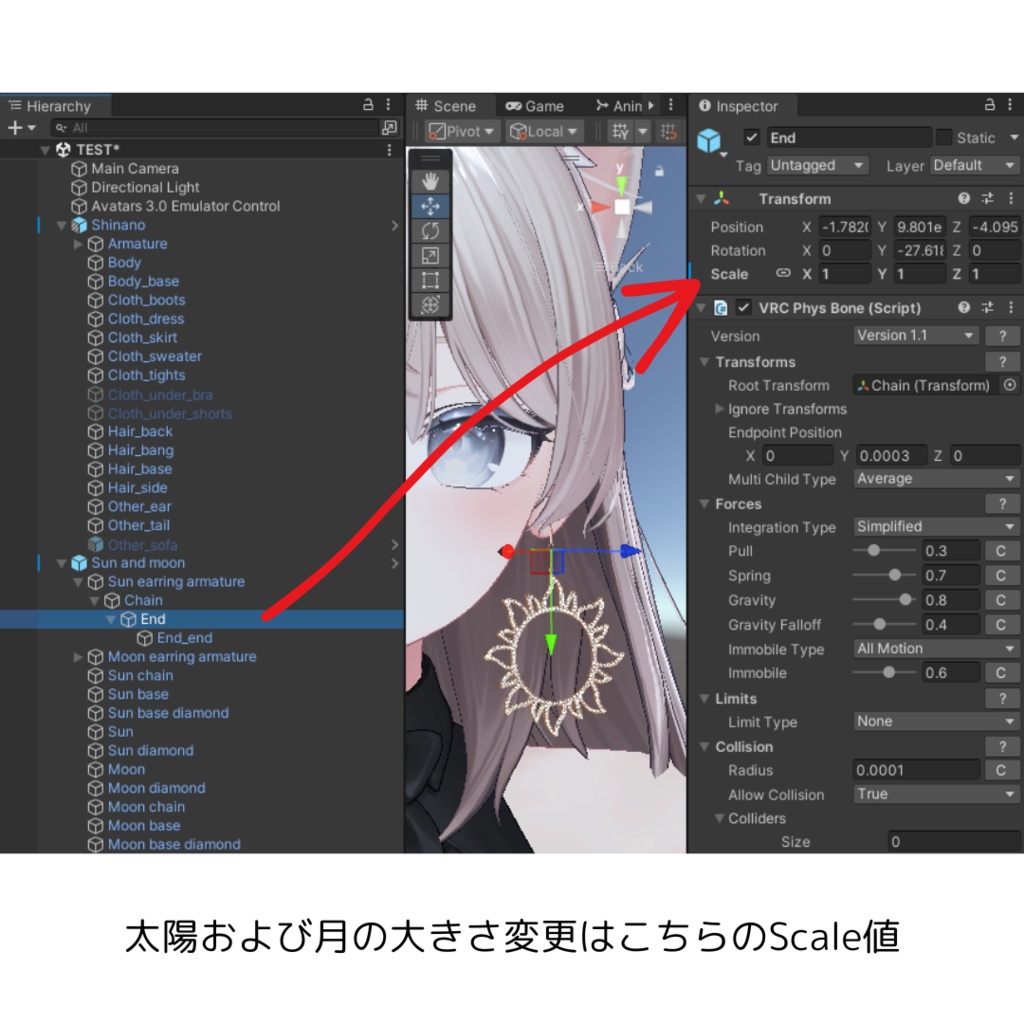Open the Inspector panel options menu
The image size is (1024, 1024).
pyautogui.click(x=1010, y=104)
